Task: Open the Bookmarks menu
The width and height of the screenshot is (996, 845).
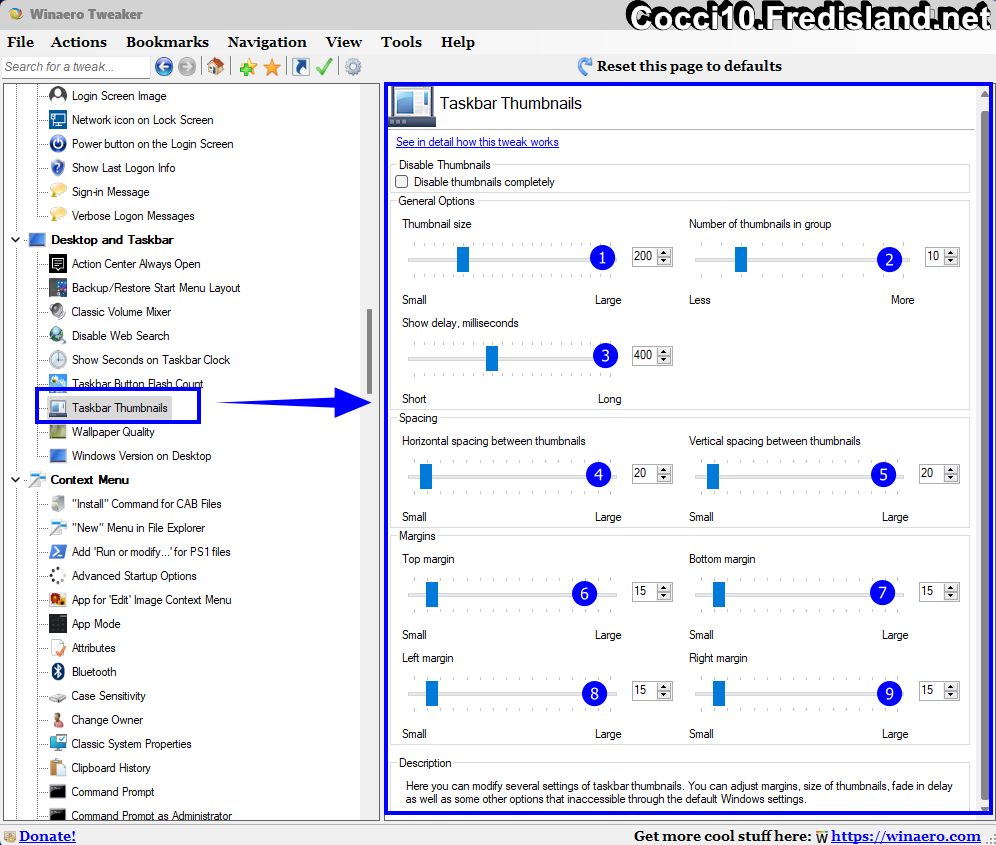Action: [x=167, y=42]
